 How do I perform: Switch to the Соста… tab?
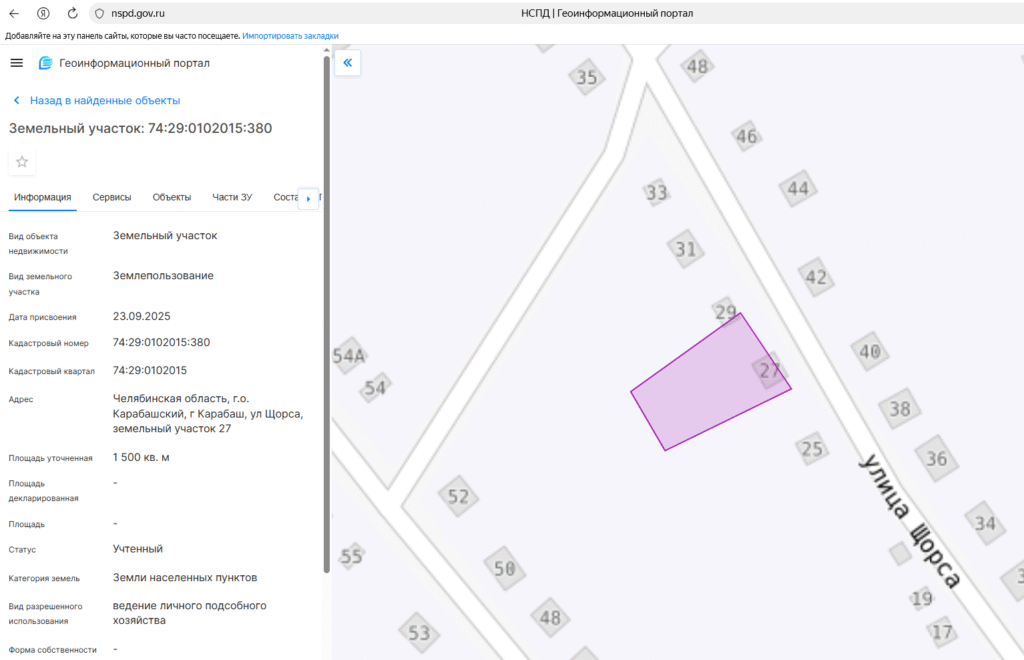coord(285,197)
